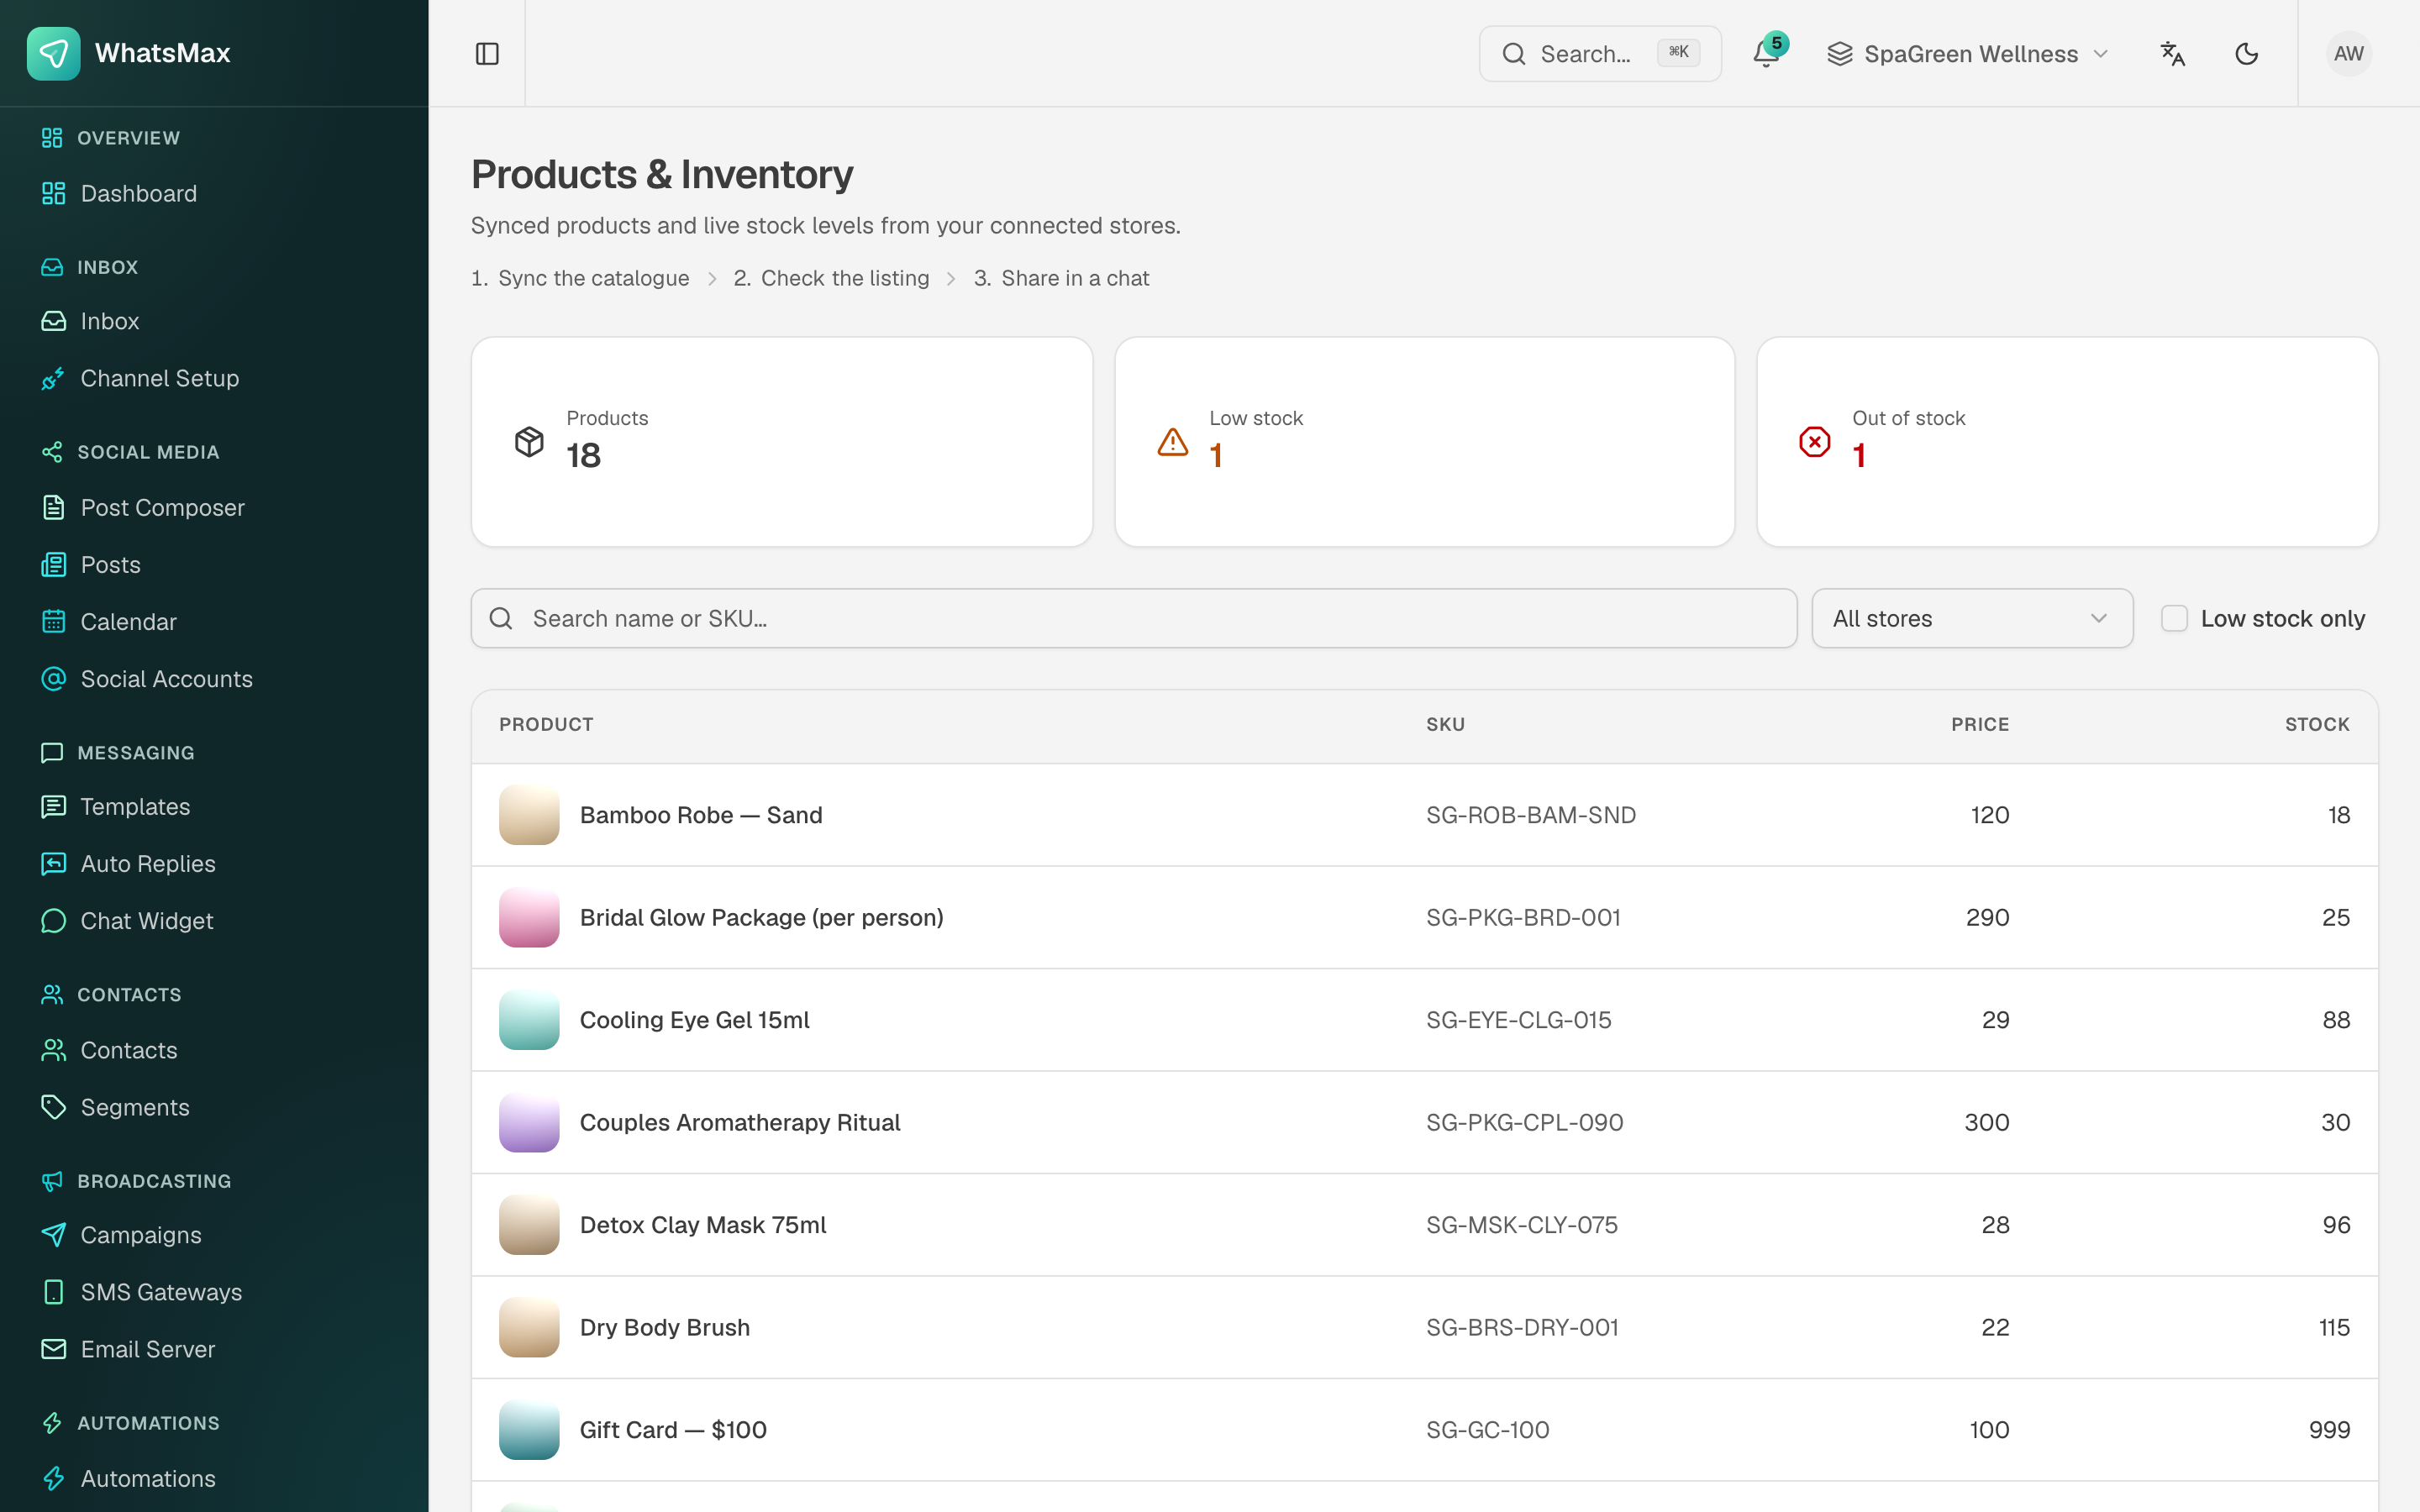Click step 3 Share in a chat
This screenshot has height=1512, width=2420.
1061,278
